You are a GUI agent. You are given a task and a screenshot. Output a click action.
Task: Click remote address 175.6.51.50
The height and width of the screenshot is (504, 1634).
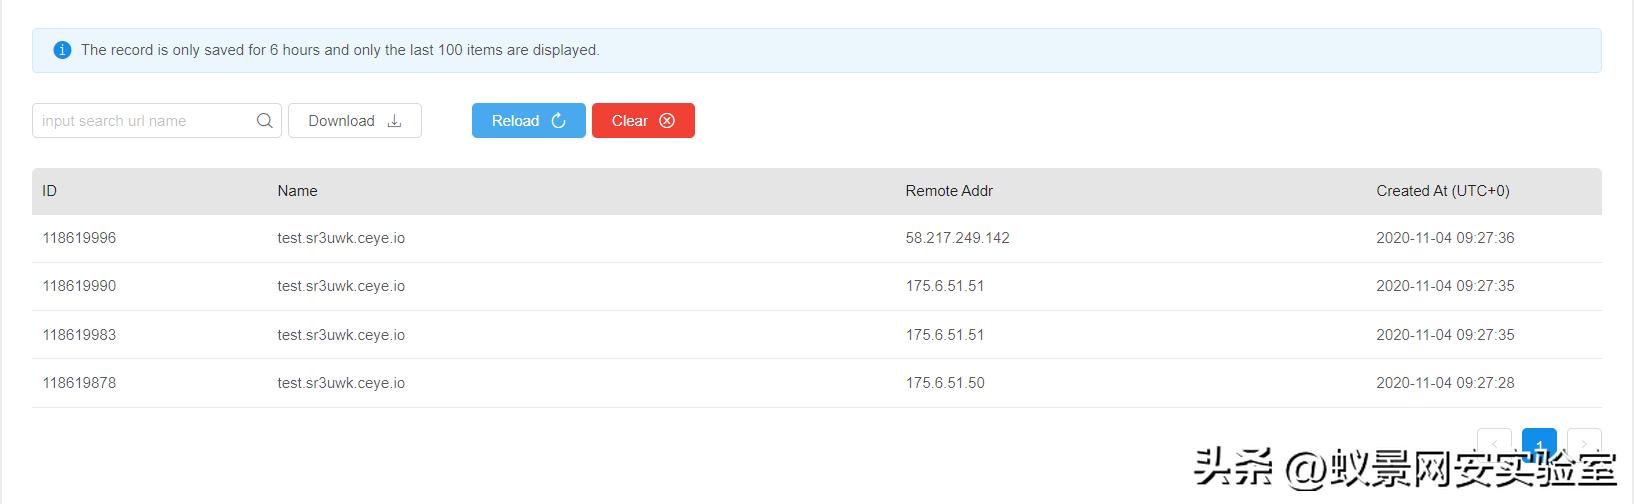pos(945,383)
